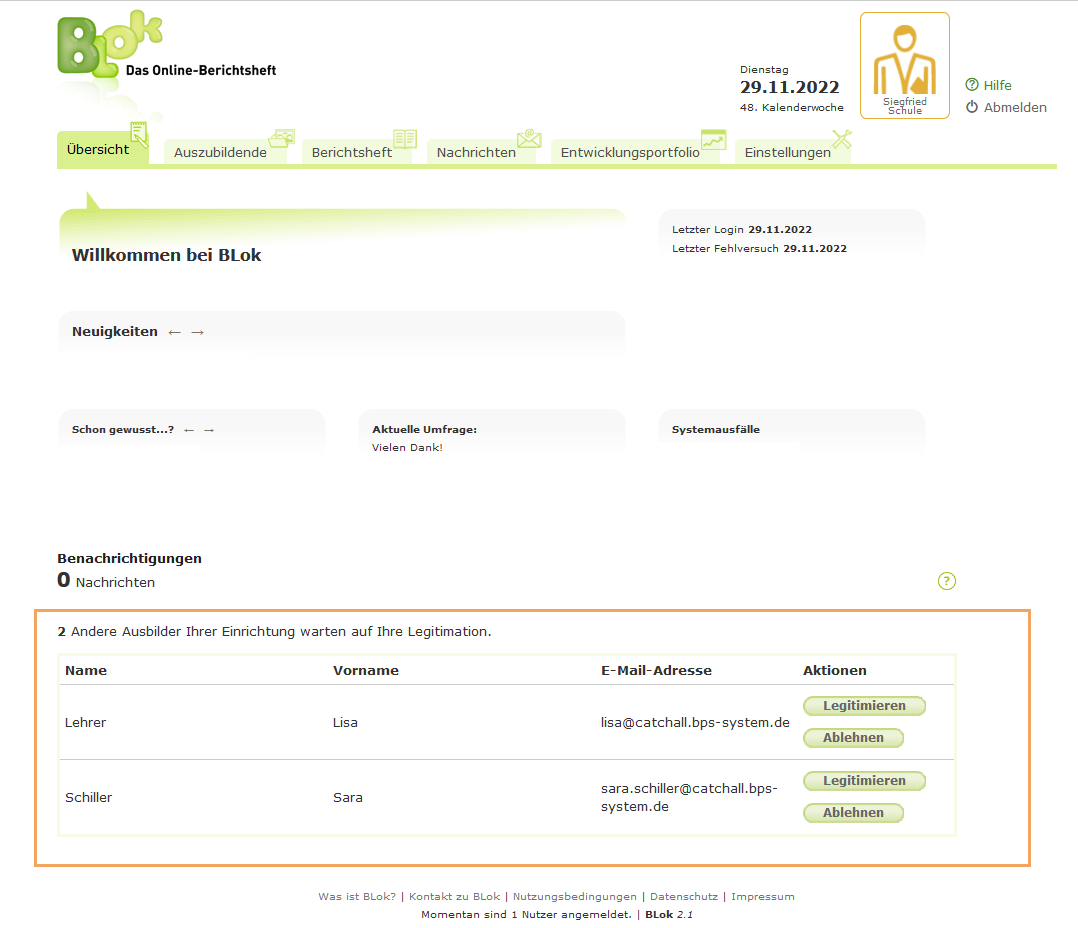Click the icon on the Auszubildende tab
The width and height of the screenshot is (1078, 928).
281,139
